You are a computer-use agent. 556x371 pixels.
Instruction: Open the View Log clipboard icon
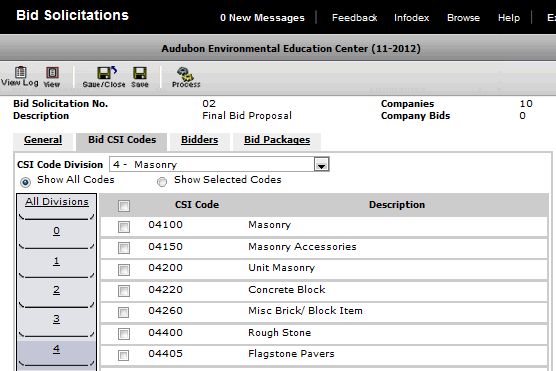coord(20,72)
